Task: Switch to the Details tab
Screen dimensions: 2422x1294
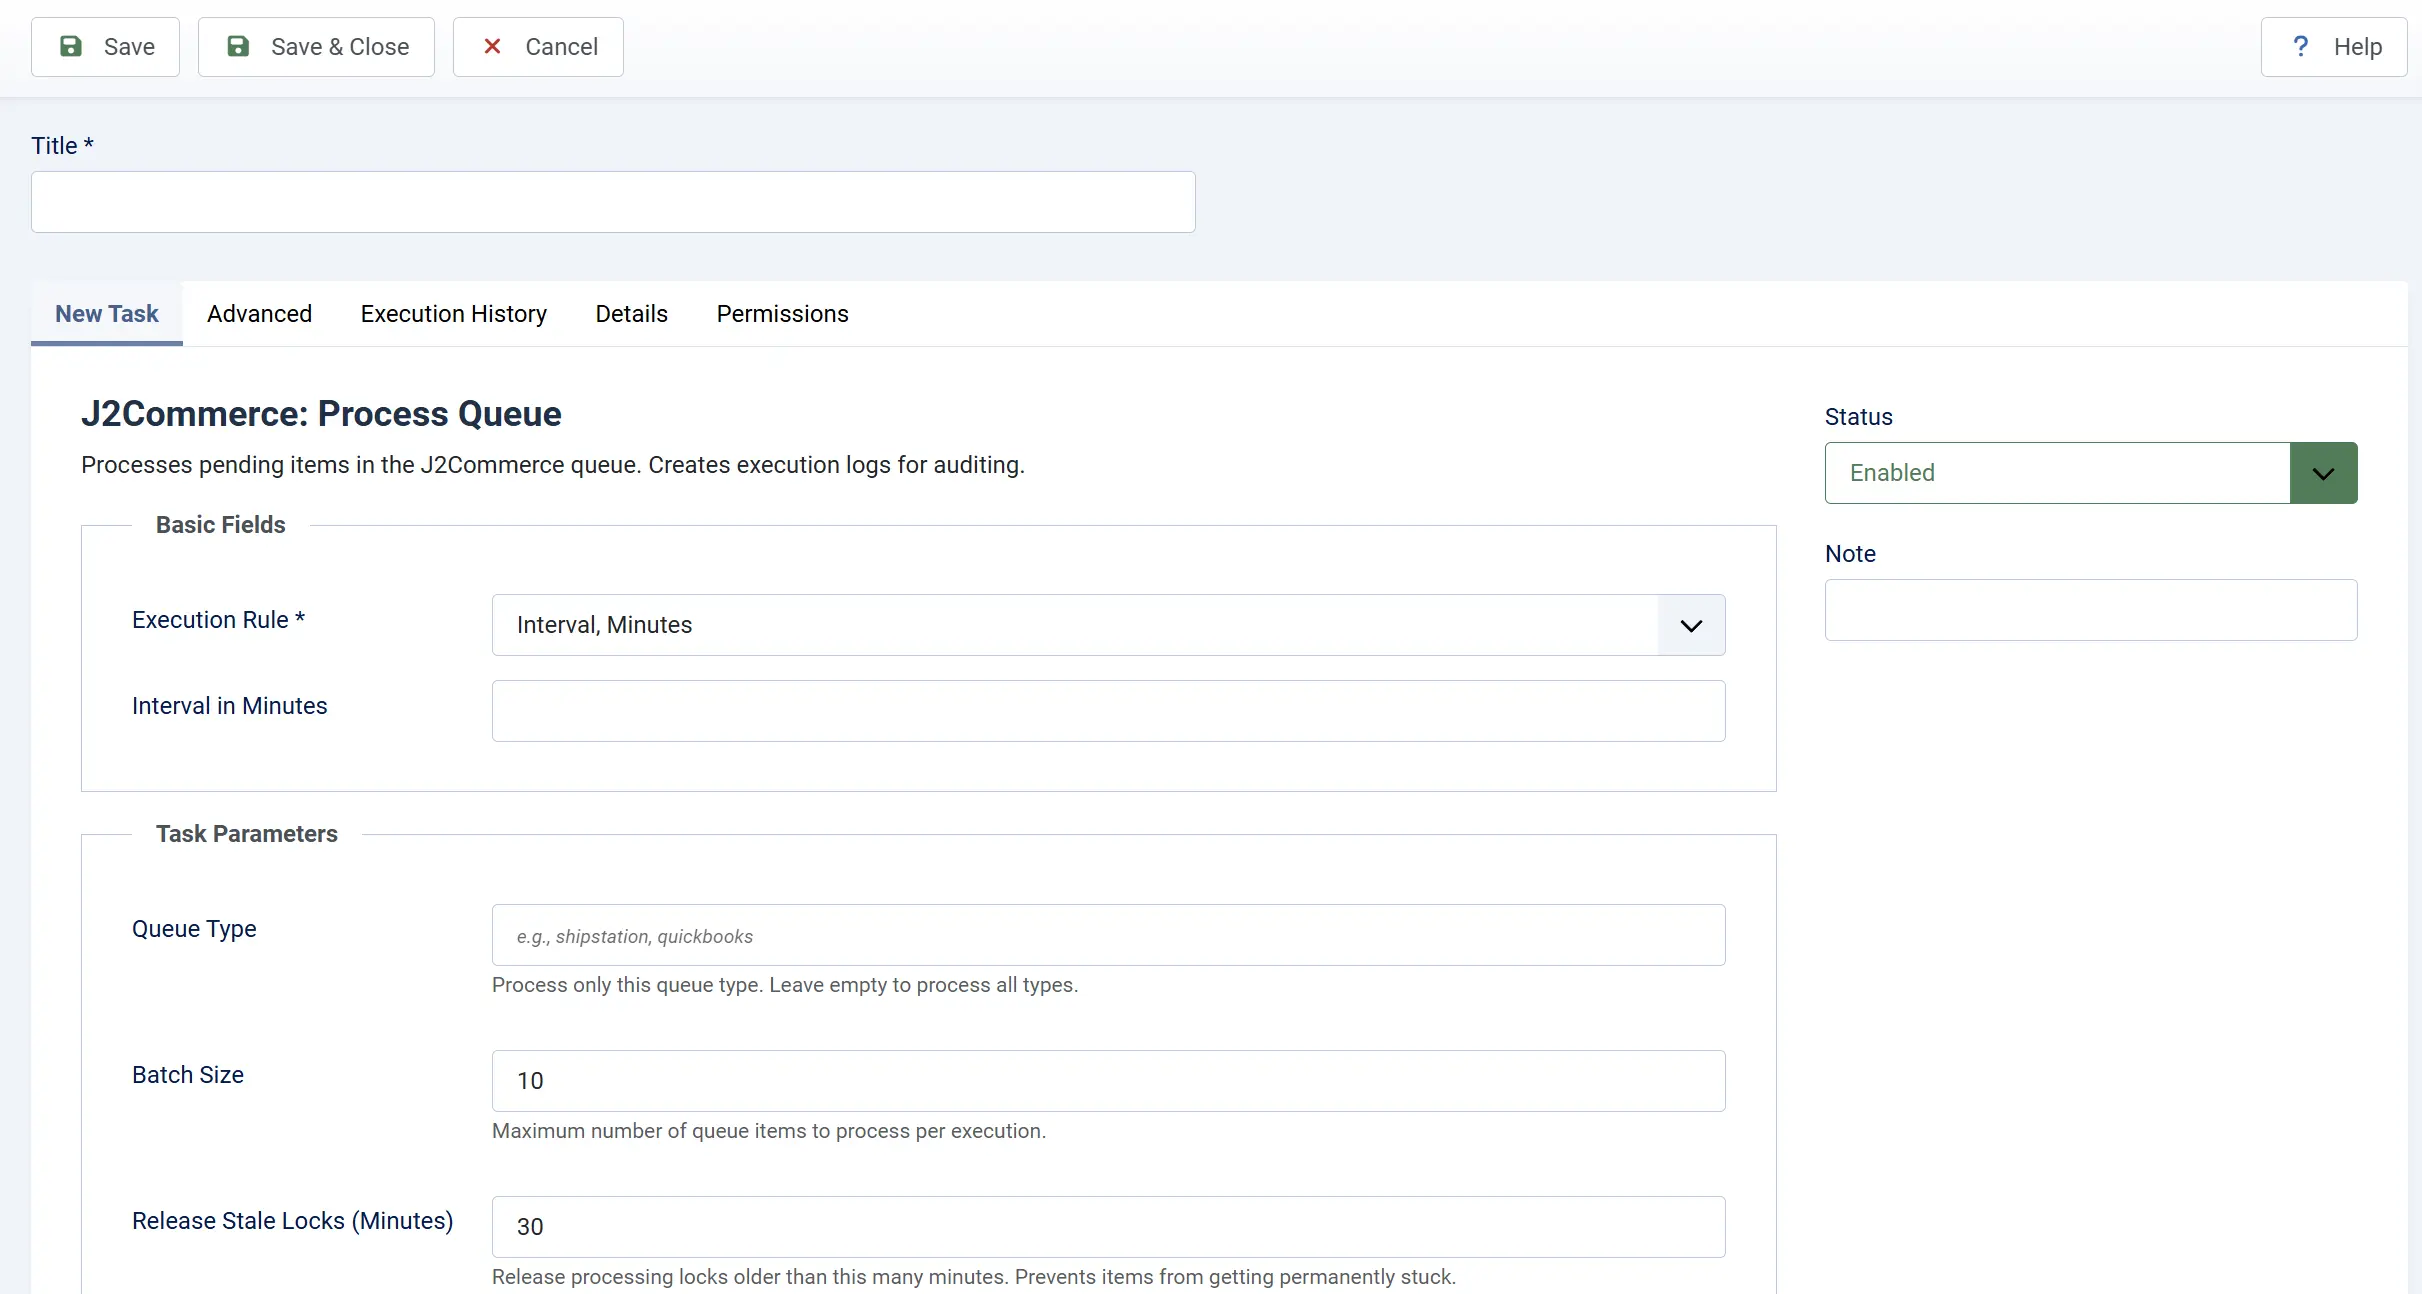Action: pos(632,314)
